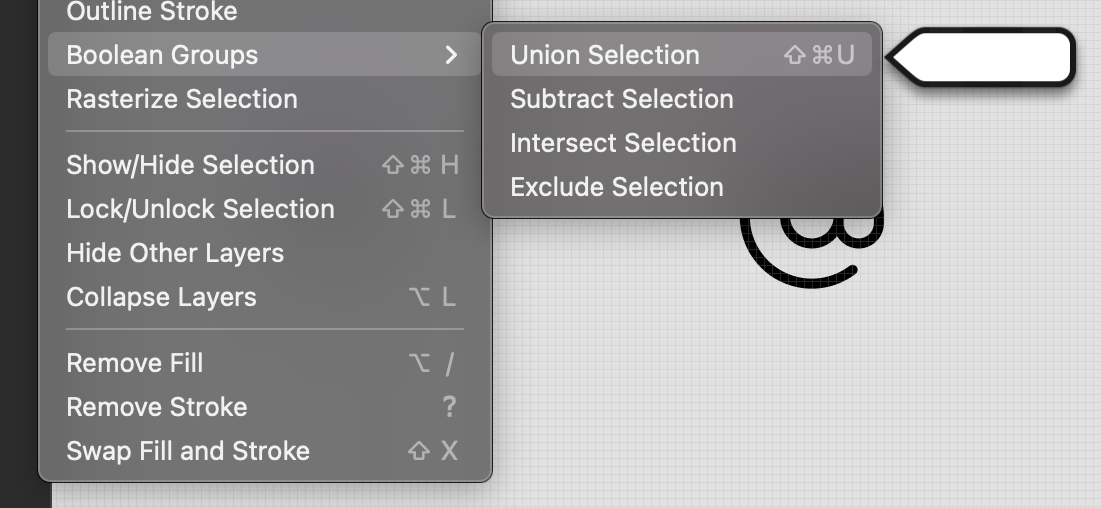Toggle Show/Hide Selection
Screen dimensions: 1102x508
click(190, 165)
